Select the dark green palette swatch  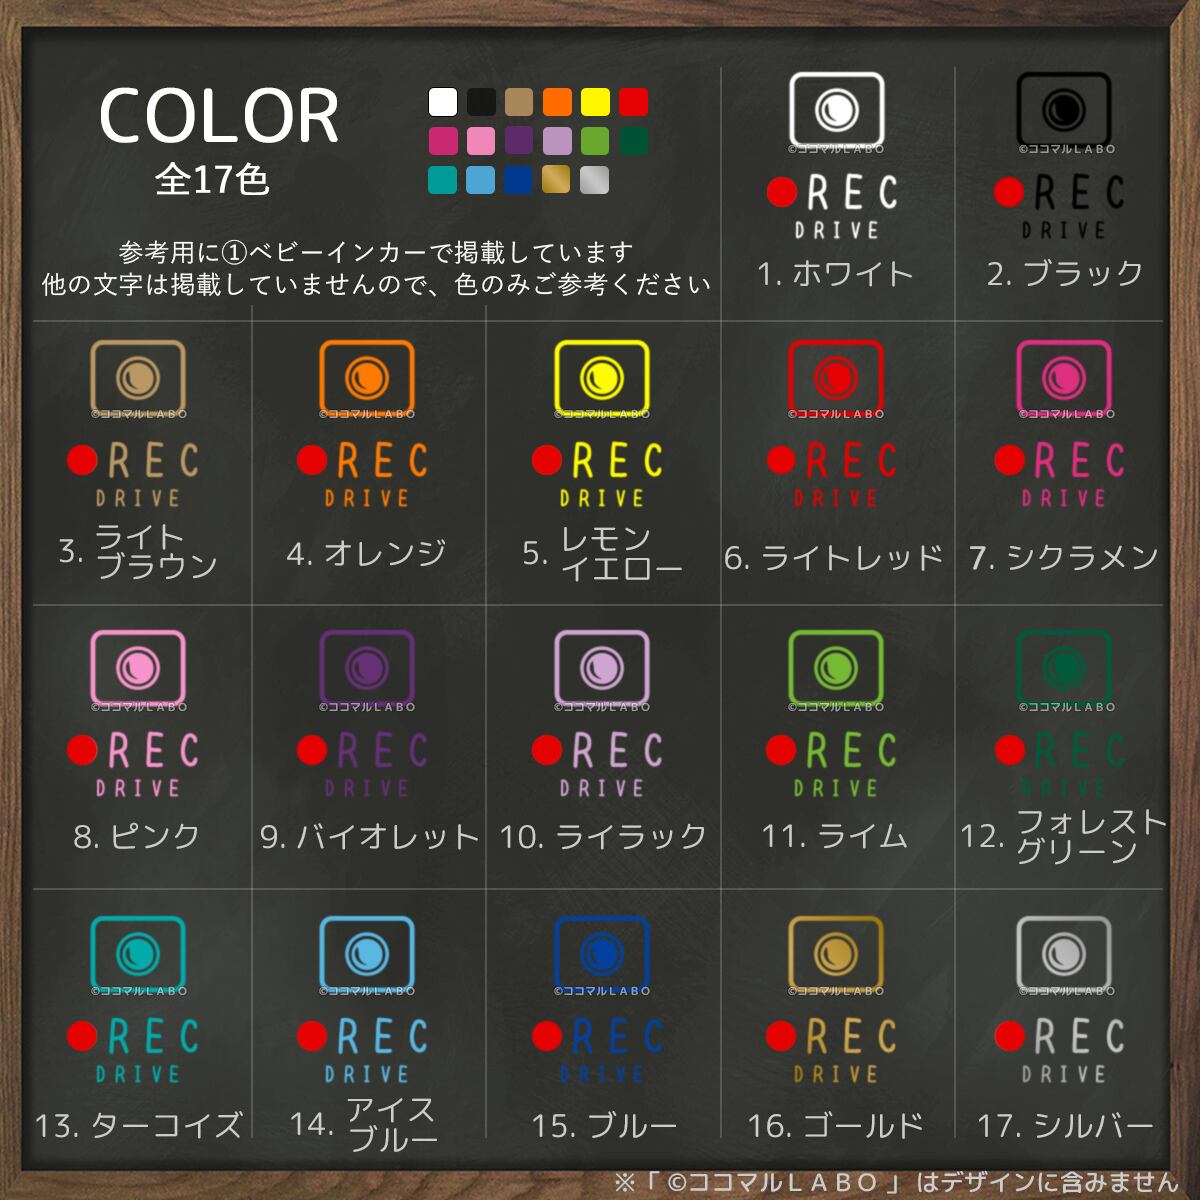[633, 141]
